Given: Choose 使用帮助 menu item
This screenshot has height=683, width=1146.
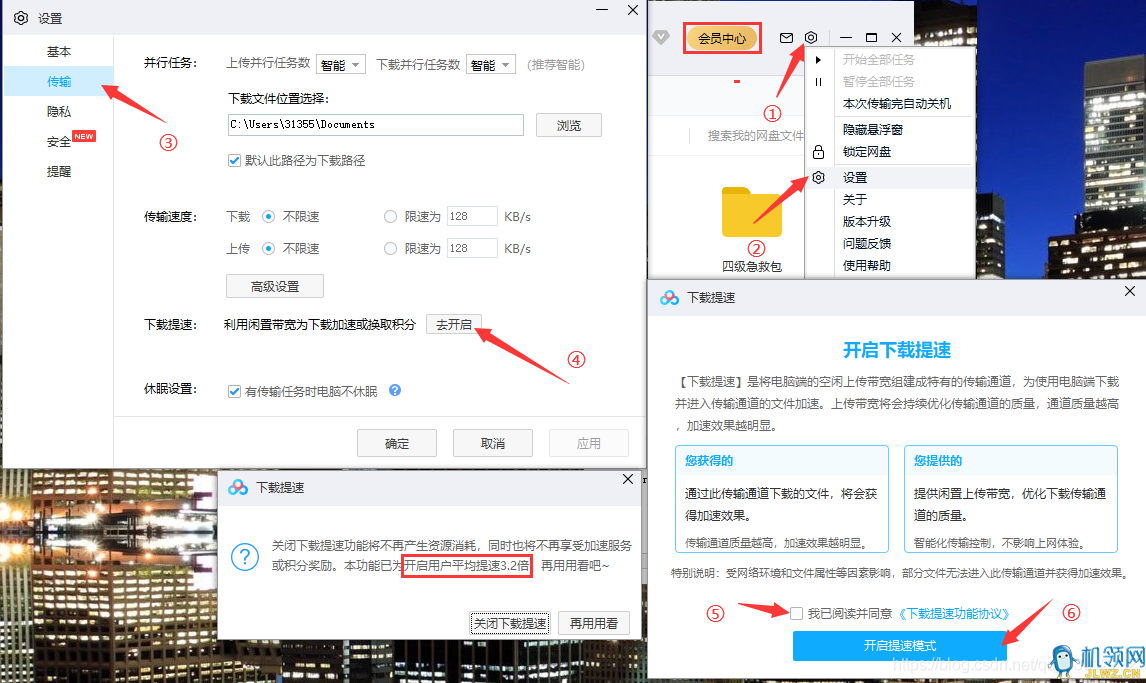Looking at the screenshot, I should [867, 265].
